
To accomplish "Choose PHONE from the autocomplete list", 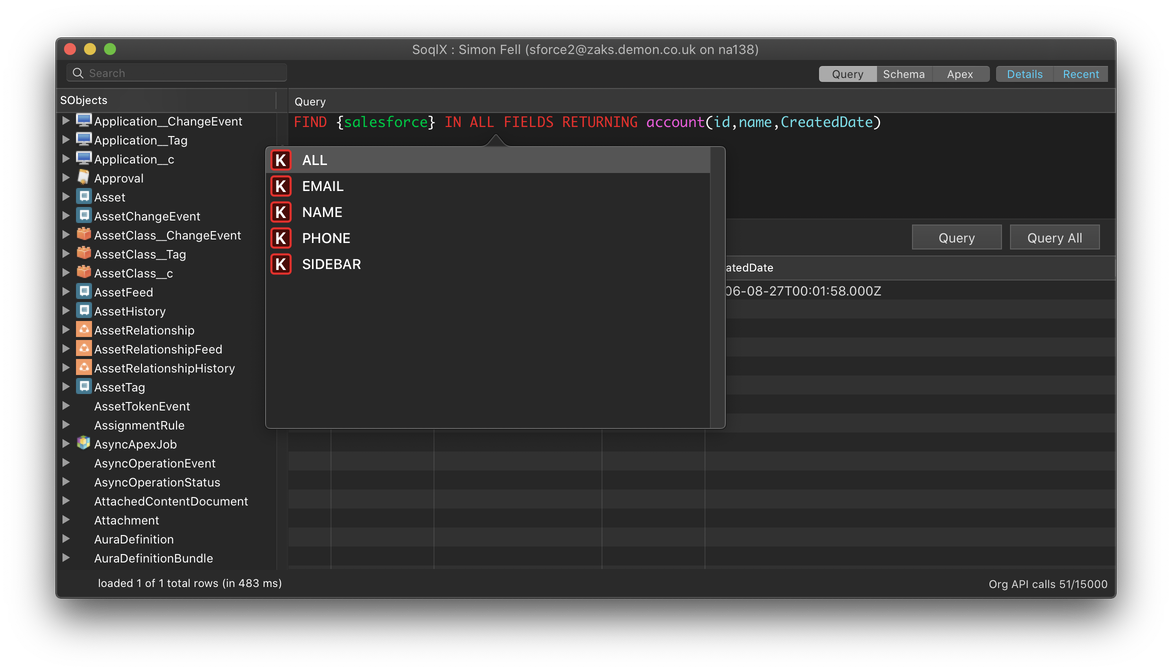I will point(488,238).
